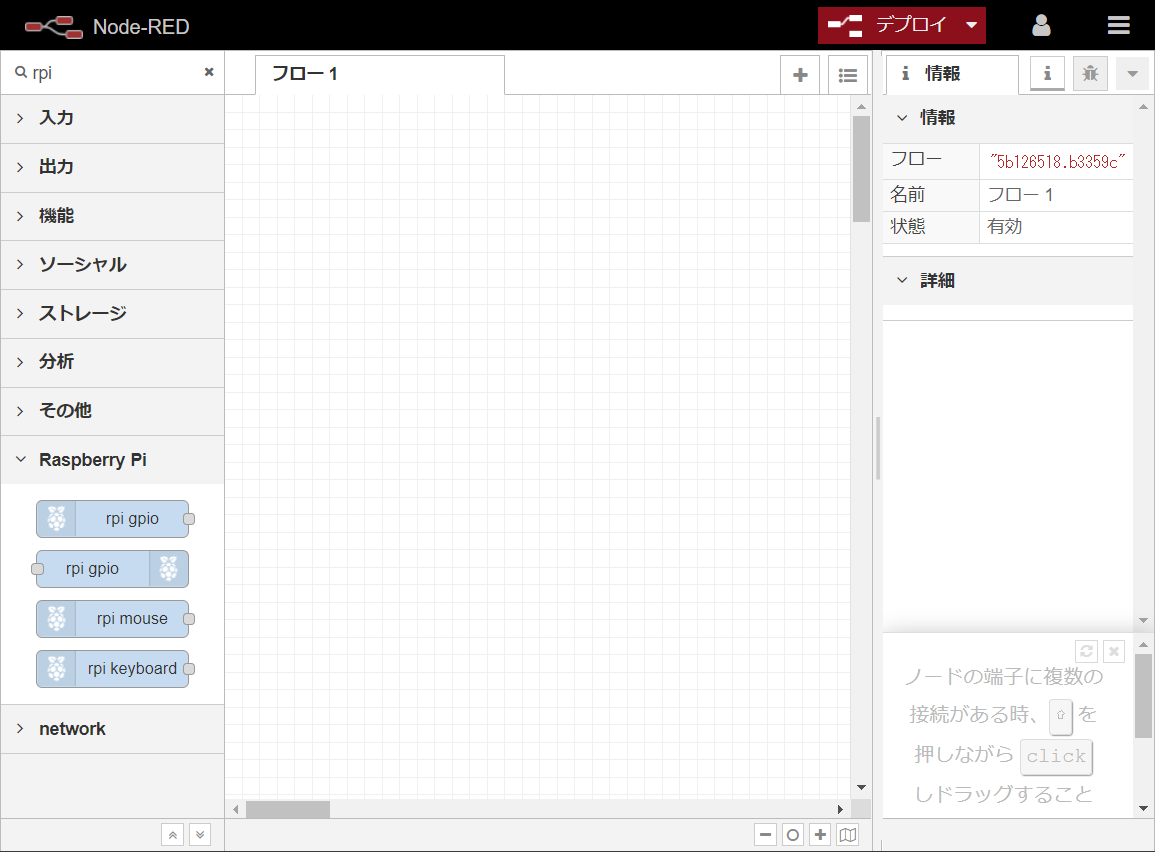Click the workspace scroll down arrow
Image resolution: width=1155 pixels, height=852 pixels.
tap(861, 788)
